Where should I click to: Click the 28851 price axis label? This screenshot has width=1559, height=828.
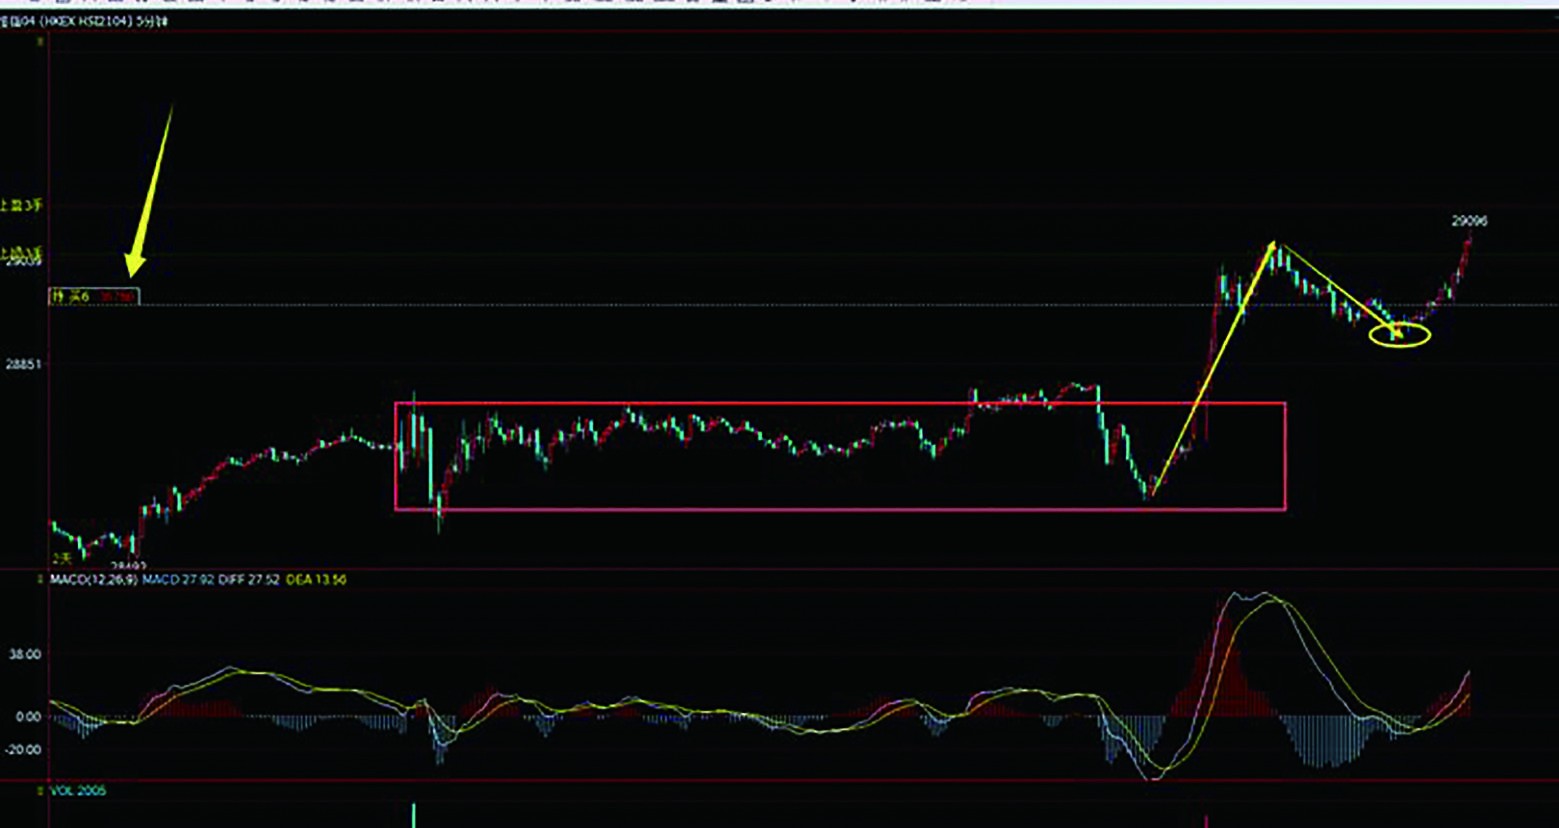pos(23,365)
